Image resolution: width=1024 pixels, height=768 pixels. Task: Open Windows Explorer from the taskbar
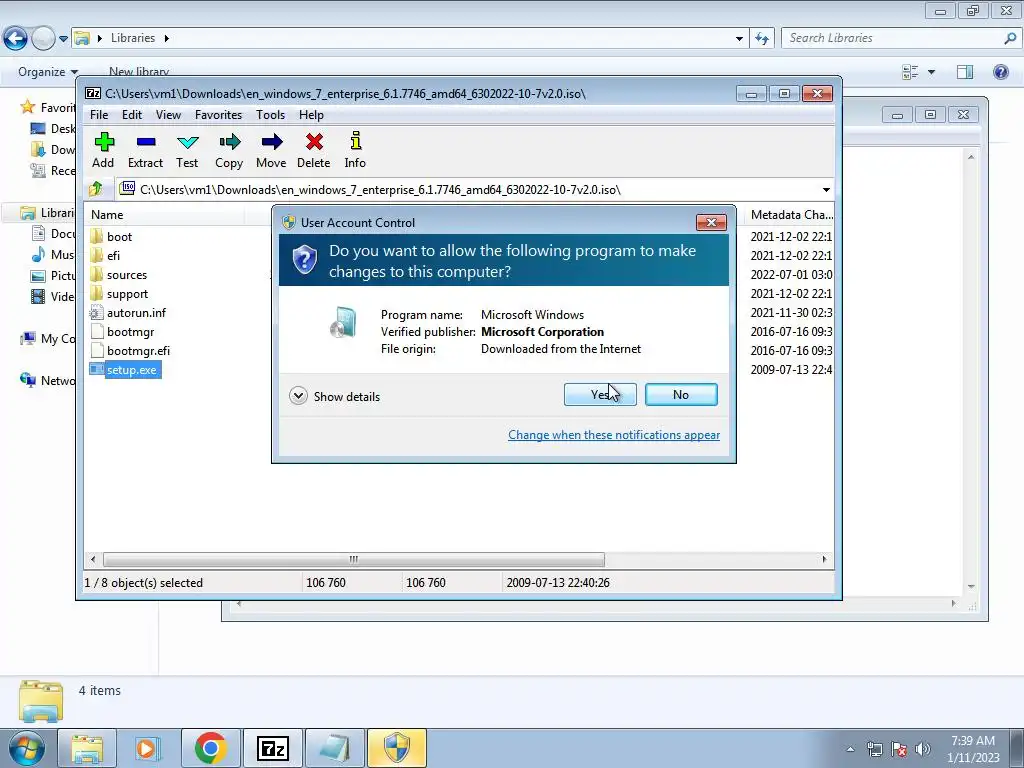[x=87, y=748]
